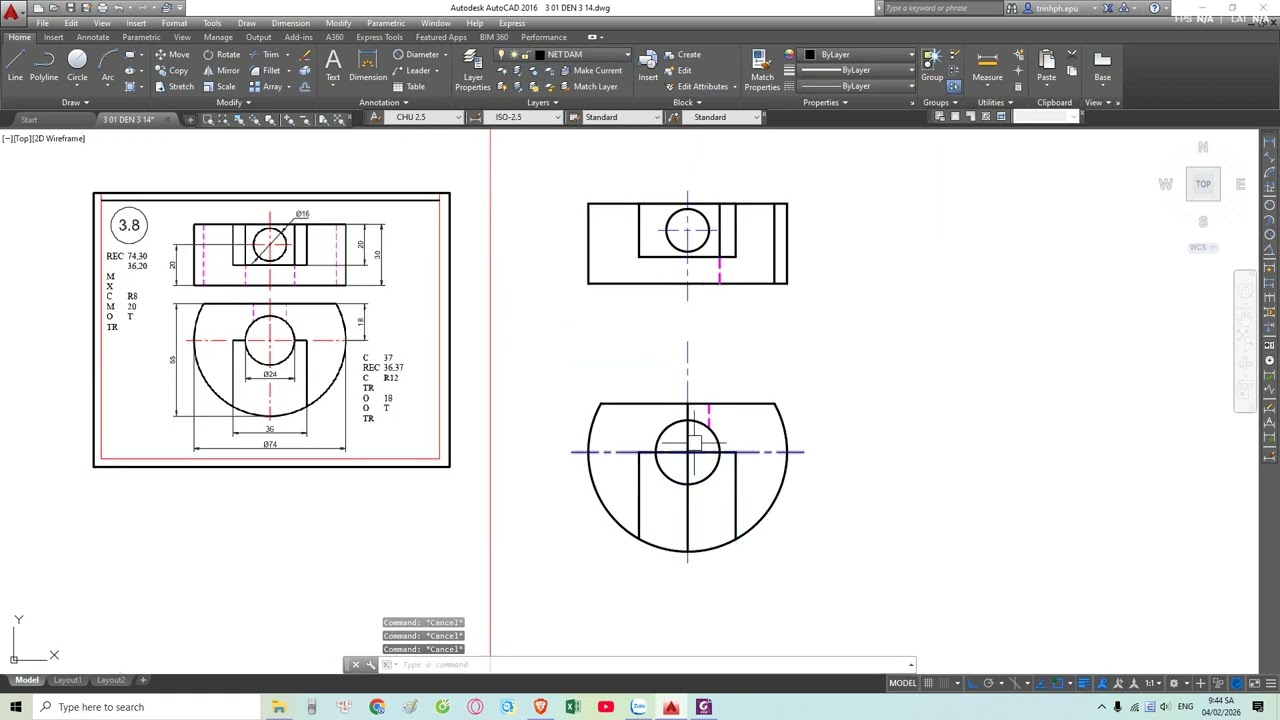The image size is (1280, 720).
Task: Insert a Table
Action: pyautogui.click(x=409, y=87)
